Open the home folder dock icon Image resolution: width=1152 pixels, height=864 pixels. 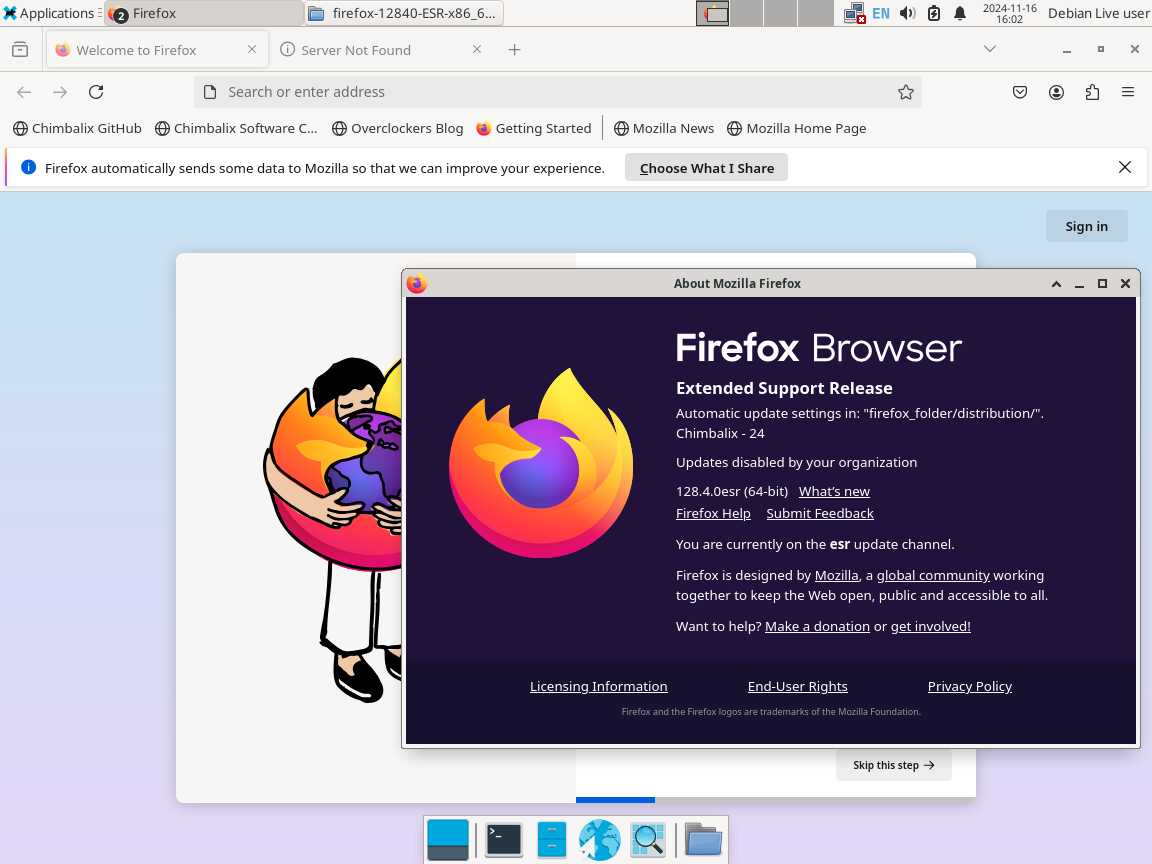[704, 839]
